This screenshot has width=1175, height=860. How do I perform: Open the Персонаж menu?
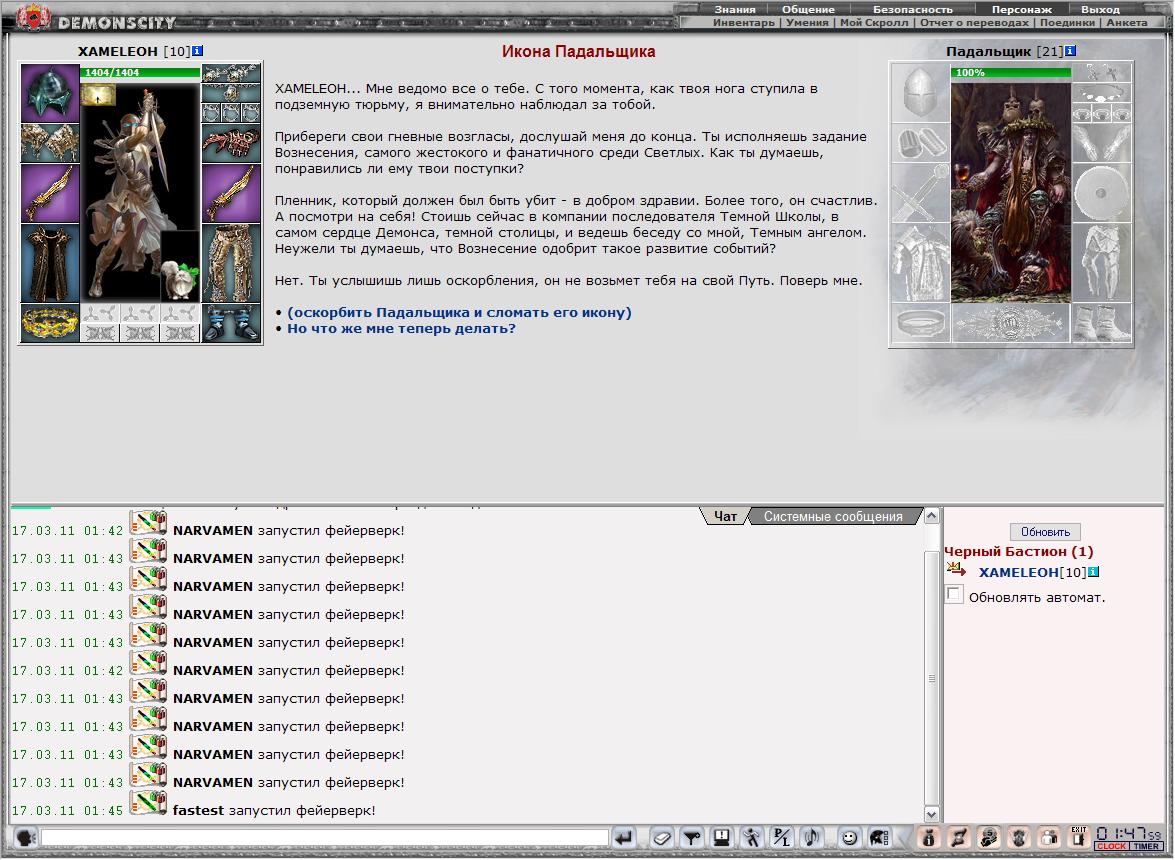(1021, 10)
